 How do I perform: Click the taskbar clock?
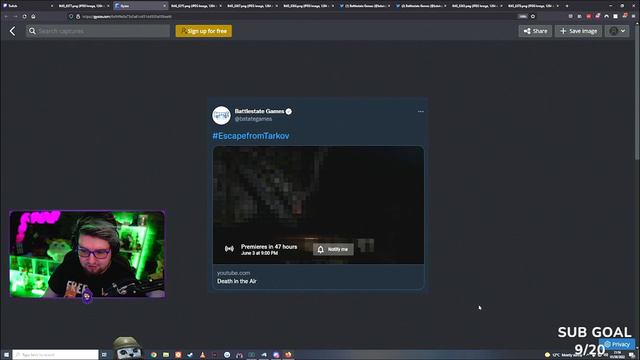(617, 355)
